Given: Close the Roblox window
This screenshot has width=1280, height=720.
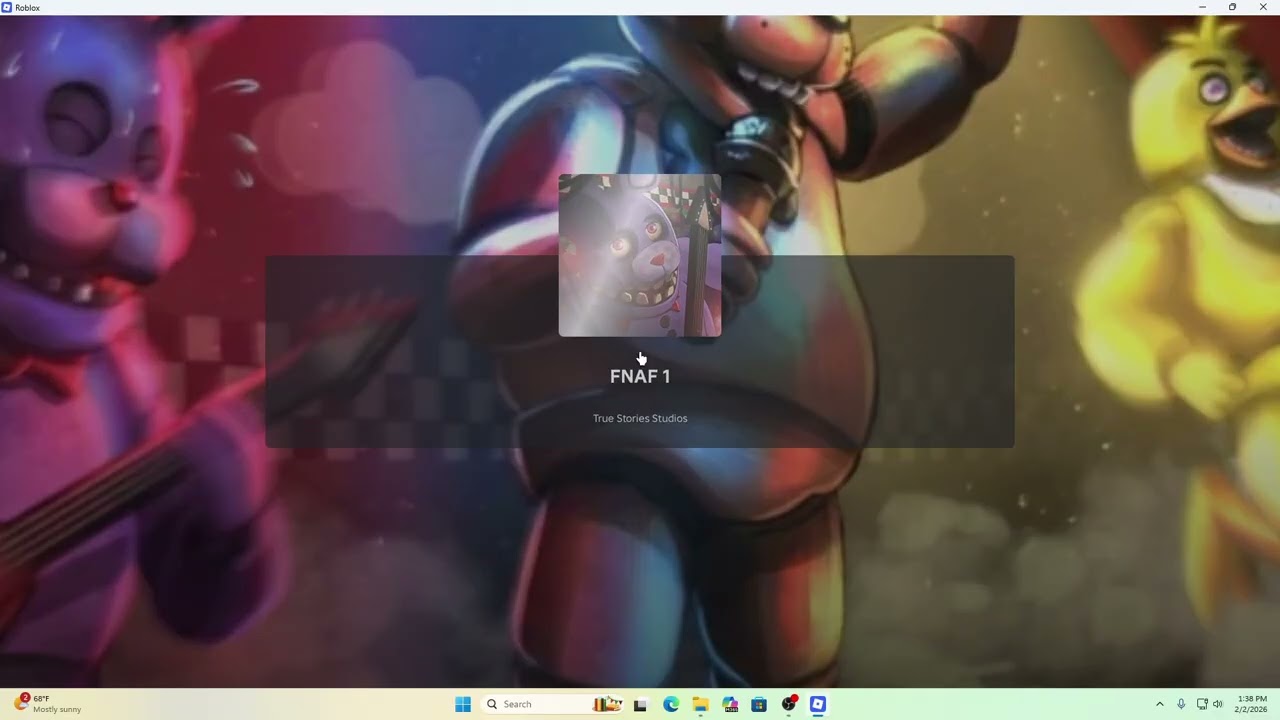Looking at the screenshot, I should point(1263,7).
